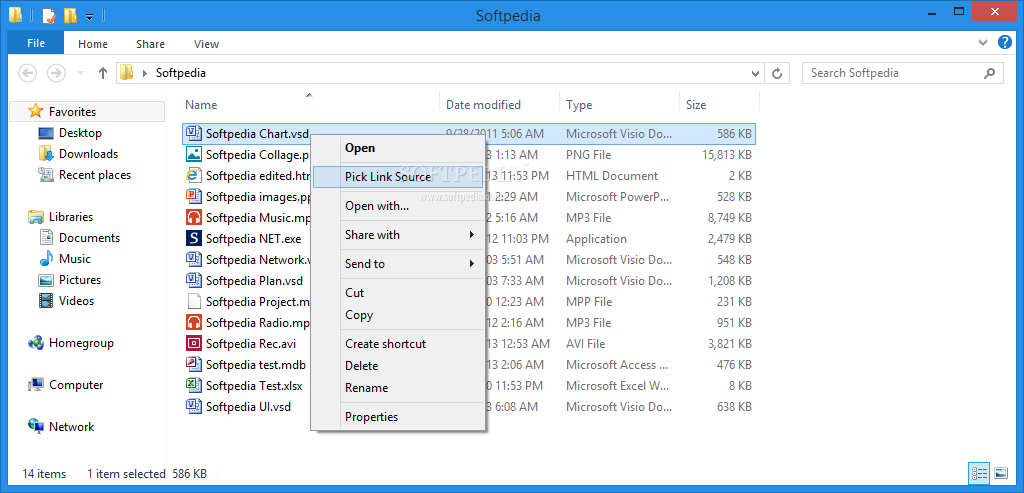Choose Rename in the context menu

pos(398,388)
